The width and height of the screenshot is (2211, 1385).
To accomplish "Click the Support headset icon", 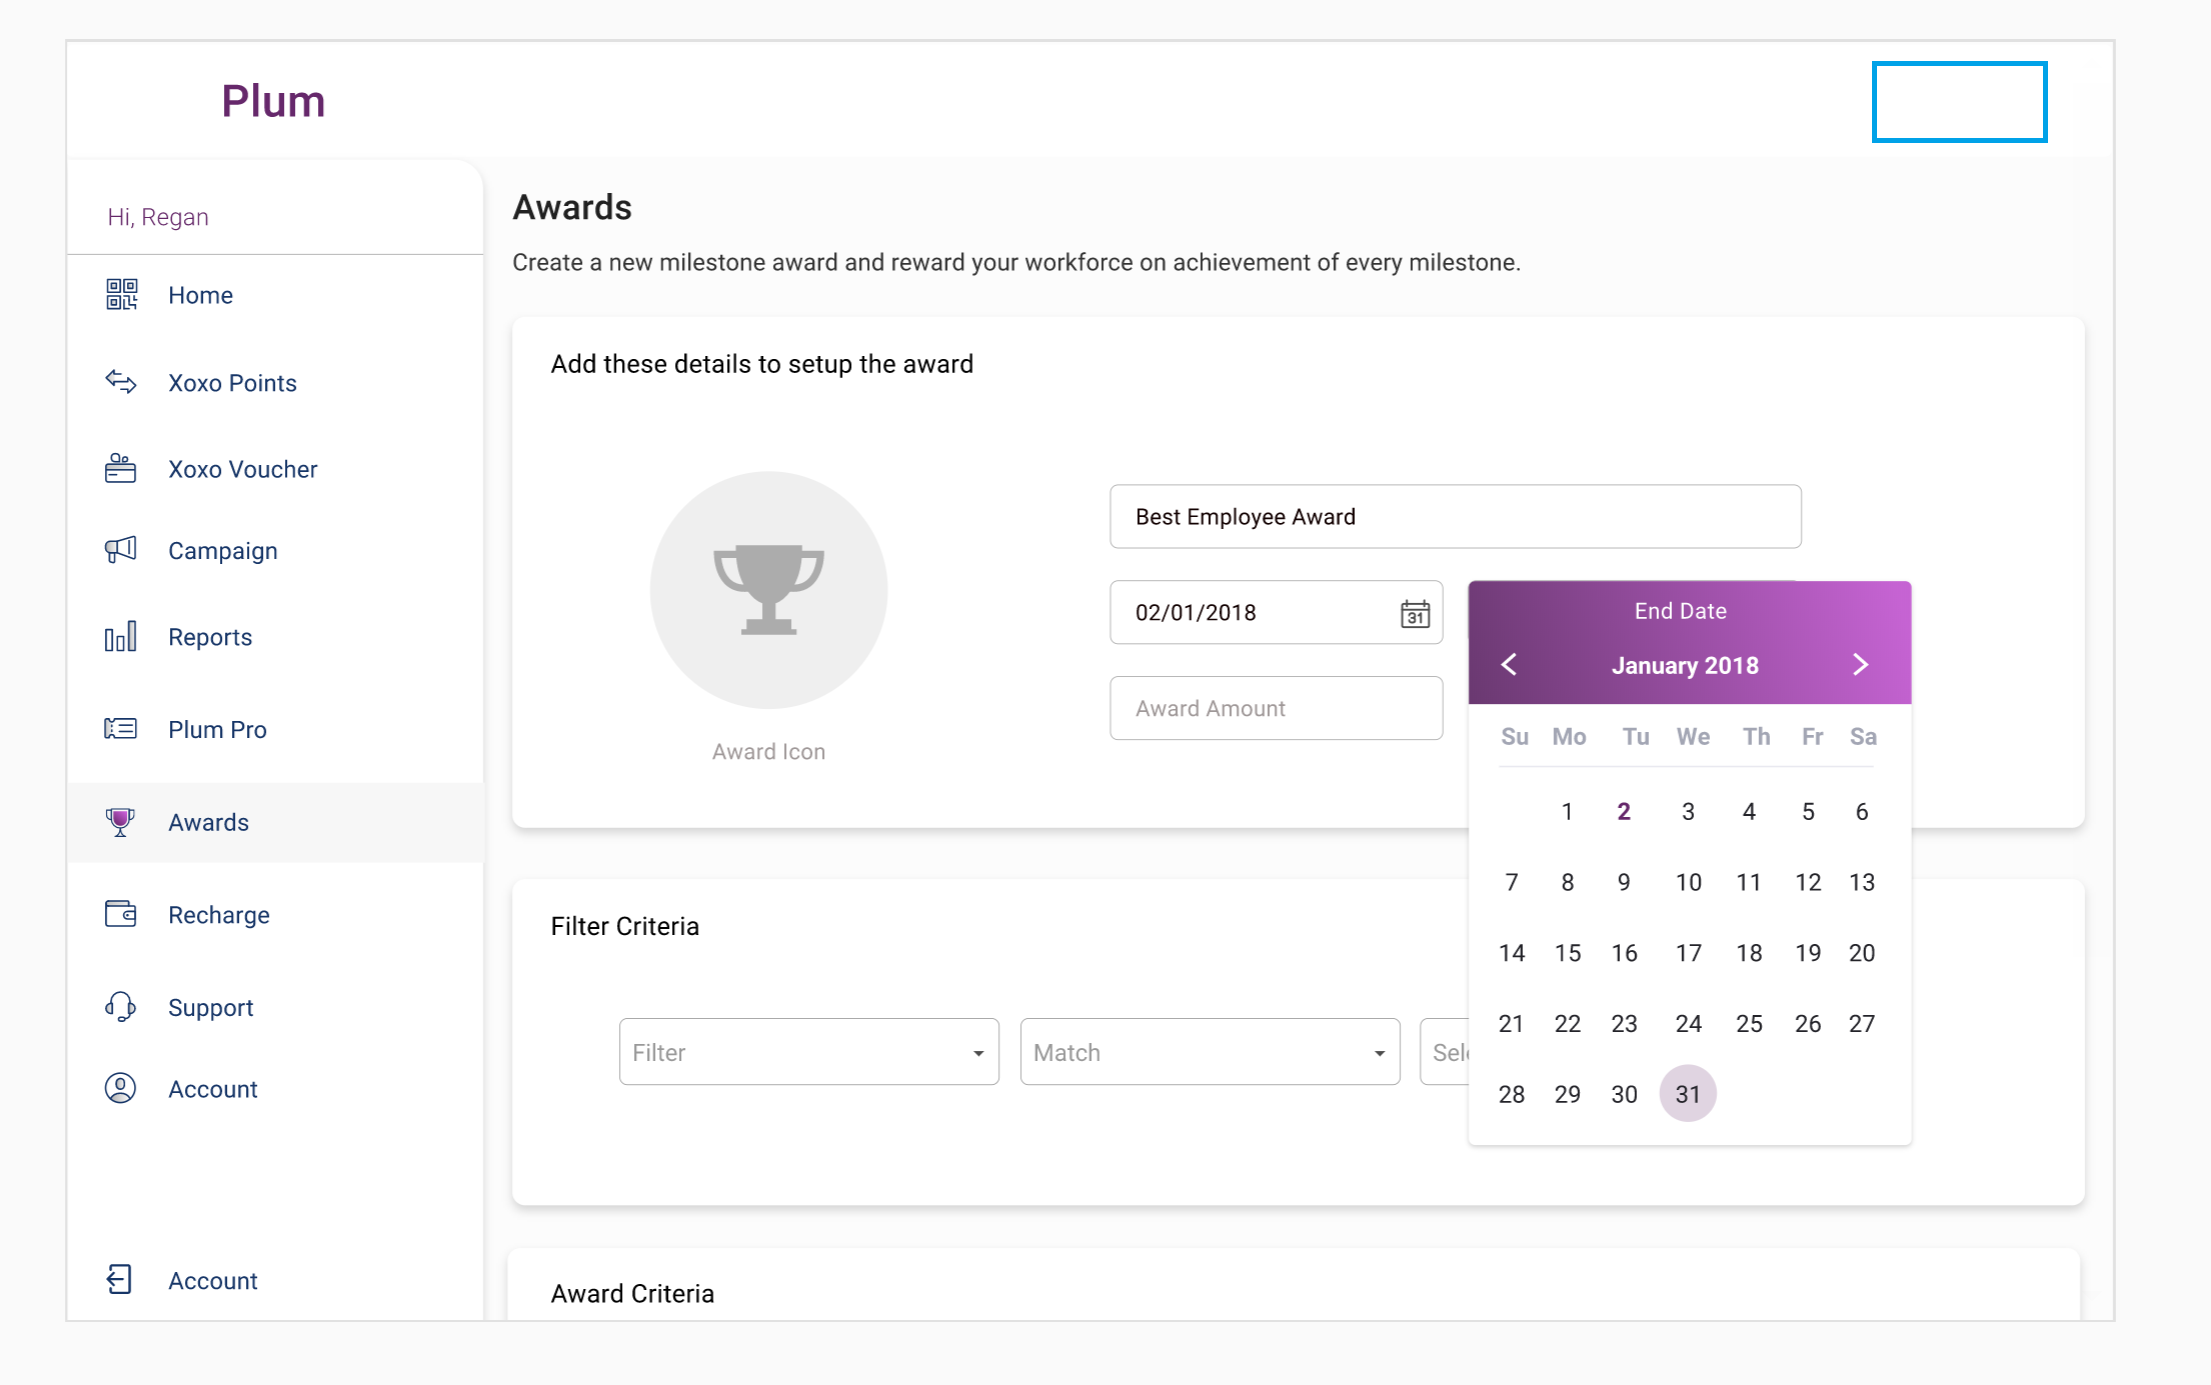I will pos(121,1006).
